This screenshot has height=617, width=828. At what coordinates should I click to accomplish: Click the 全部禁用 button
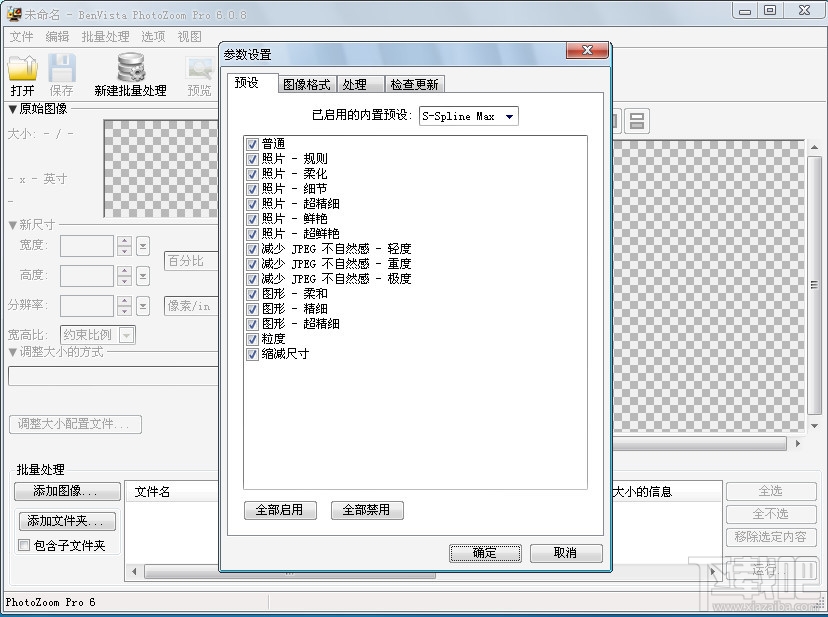(368, 510)
